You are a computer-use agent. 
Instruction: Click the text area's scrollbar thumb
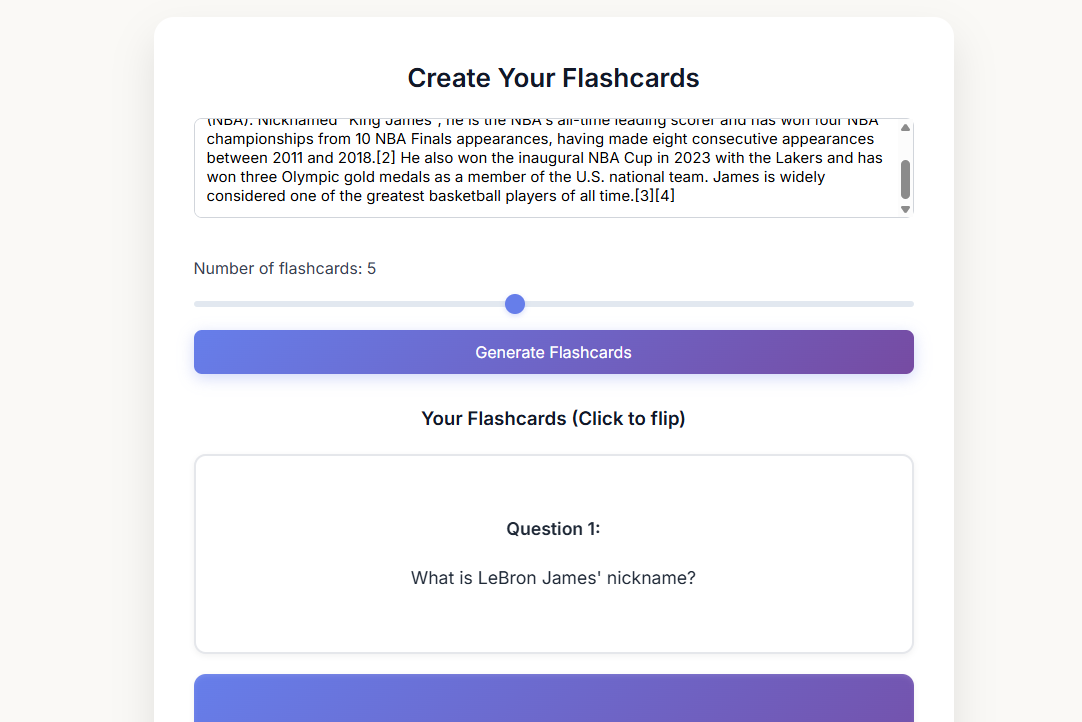[x=905, y=180]
